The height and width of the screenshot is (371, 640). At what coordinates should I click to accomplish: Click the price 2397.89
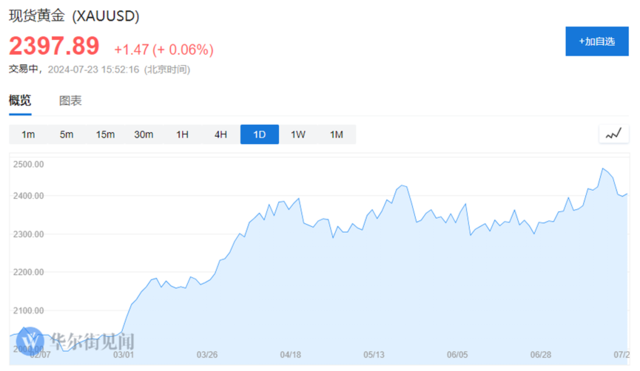pos(54,46)
